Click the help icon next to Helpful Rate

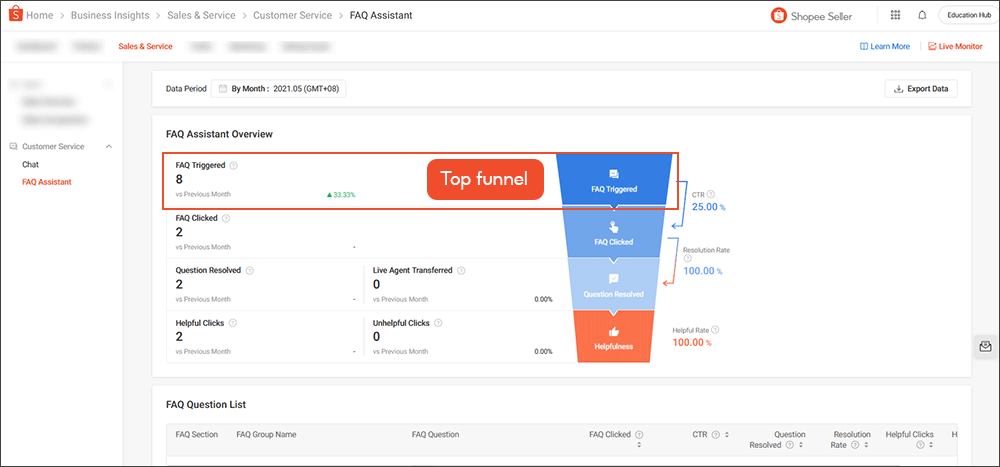click(715, 330)
